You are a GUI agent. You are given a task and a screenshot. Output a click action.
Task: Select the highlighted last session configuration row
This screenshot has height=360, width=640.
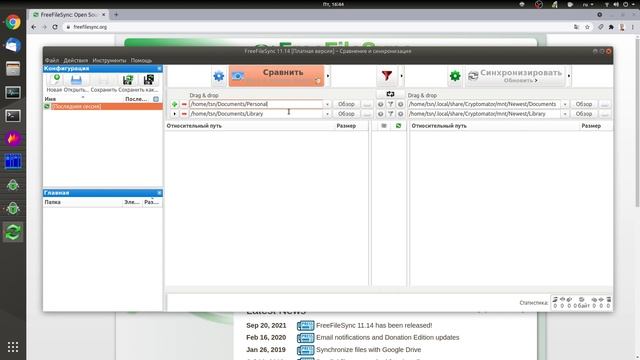click(103, 107)
